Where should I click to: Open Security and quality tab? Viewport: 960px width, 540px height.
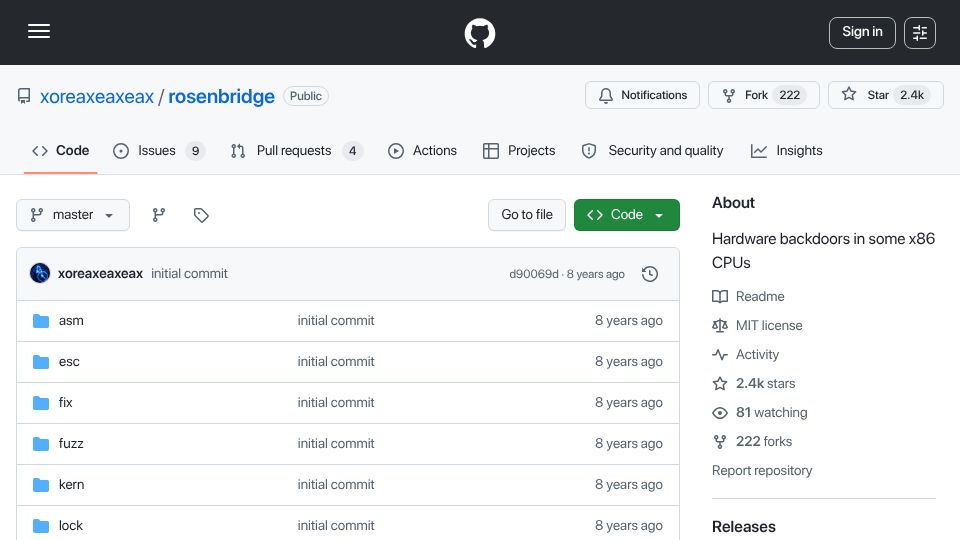pos(653,151)
